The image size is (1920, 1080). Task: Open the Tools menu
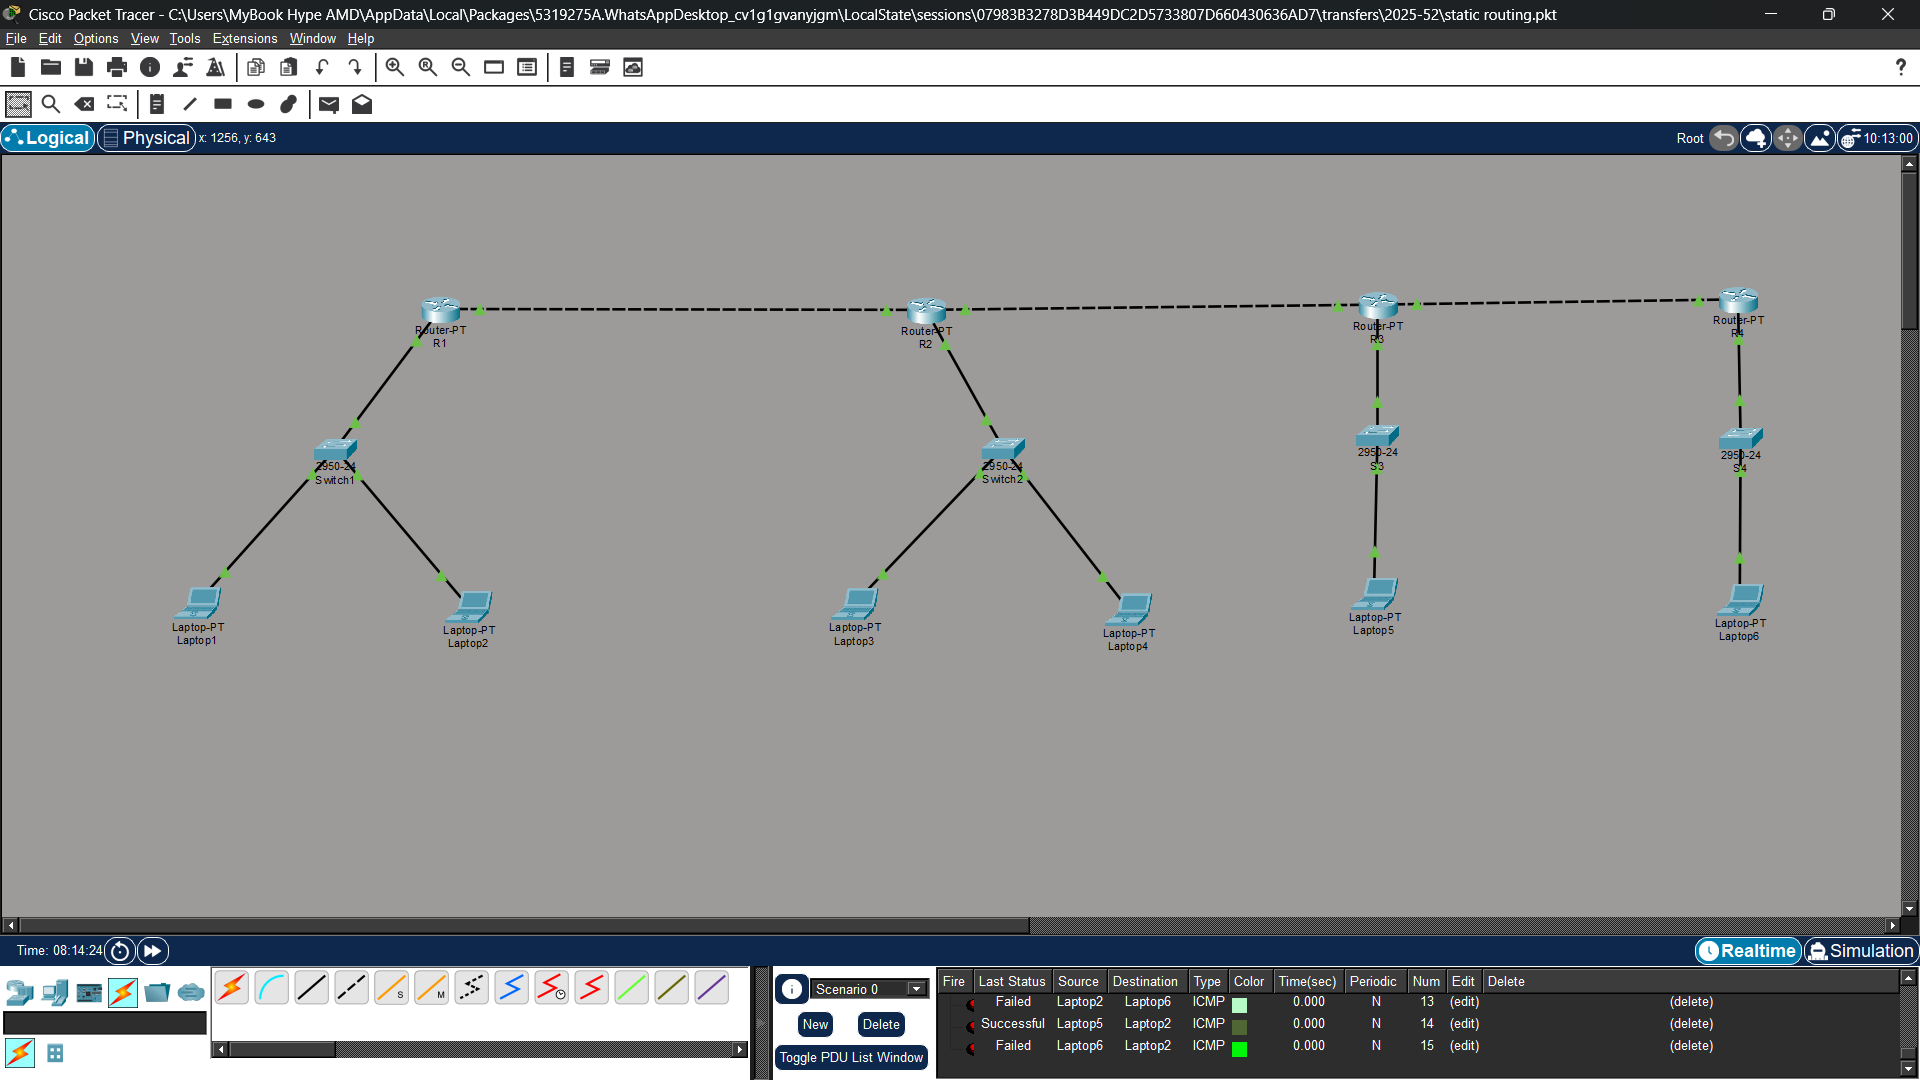[184, 38]
